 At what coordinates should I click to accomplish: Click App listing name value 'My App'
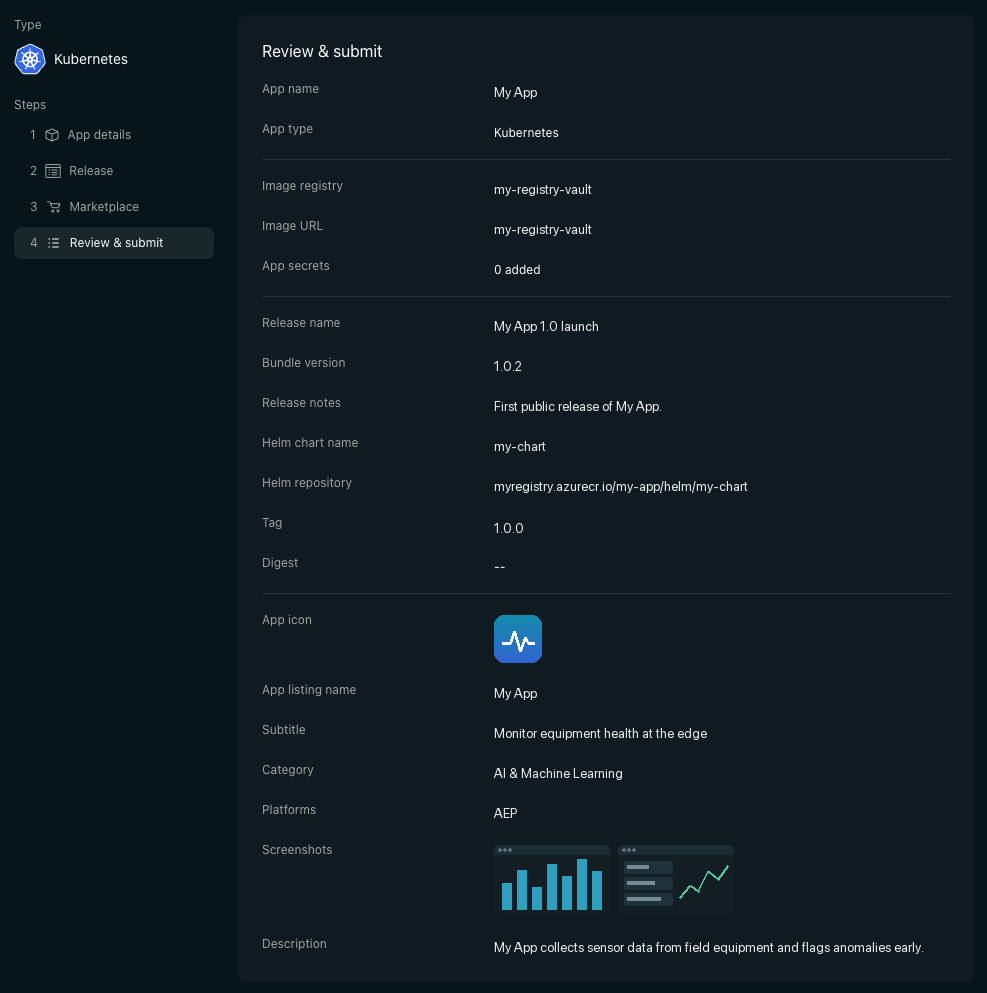click(515, 693)
